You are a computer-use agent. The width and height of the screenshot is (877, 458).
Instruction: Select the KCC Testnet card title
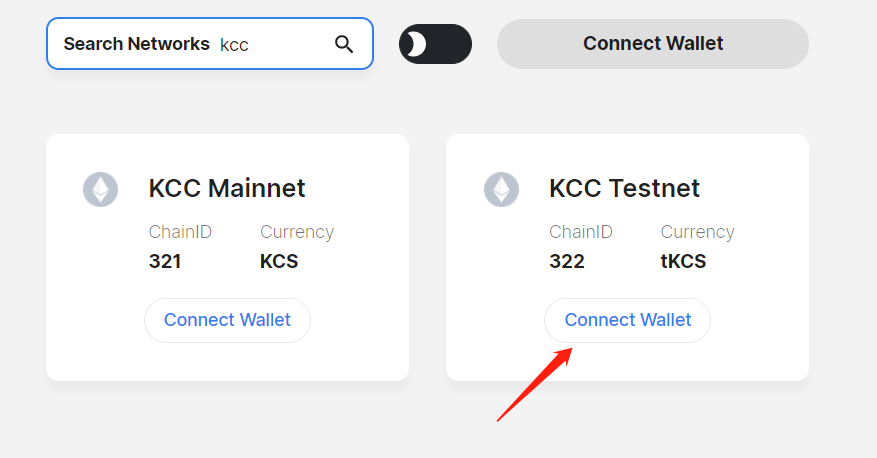click(624, 188)
